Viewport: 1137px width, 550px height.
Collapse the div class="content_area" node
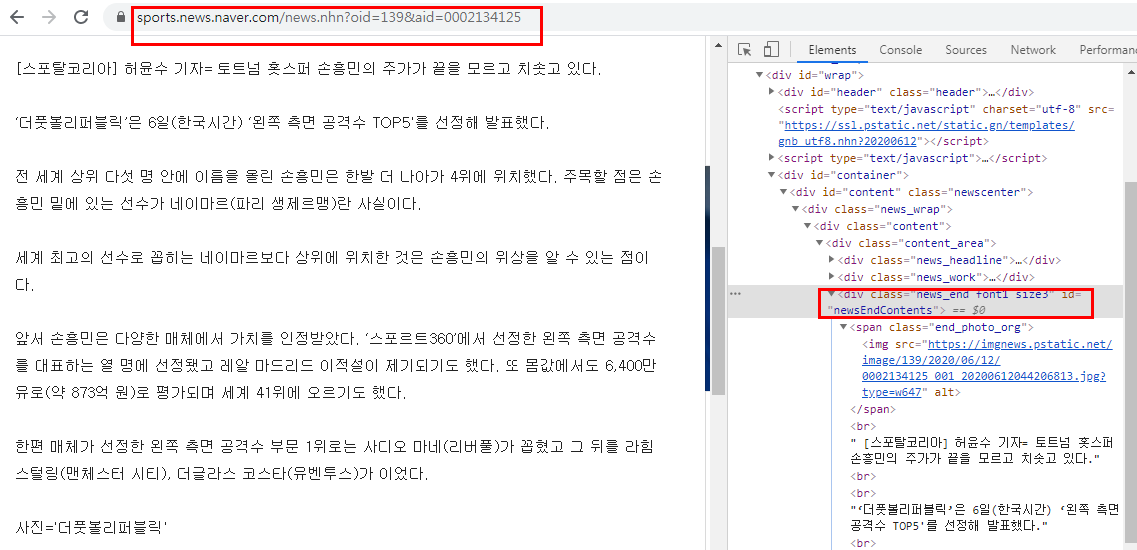[x=819, y=243]
